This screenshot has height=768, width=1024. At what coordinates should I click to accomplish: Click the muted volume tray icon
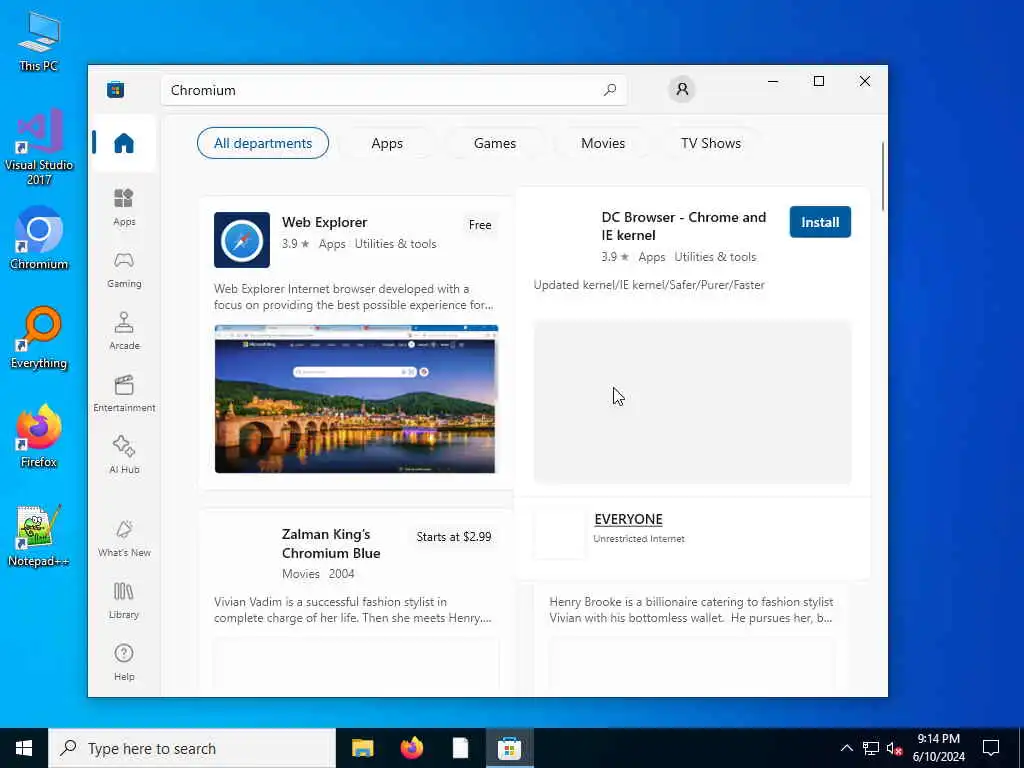894,748
